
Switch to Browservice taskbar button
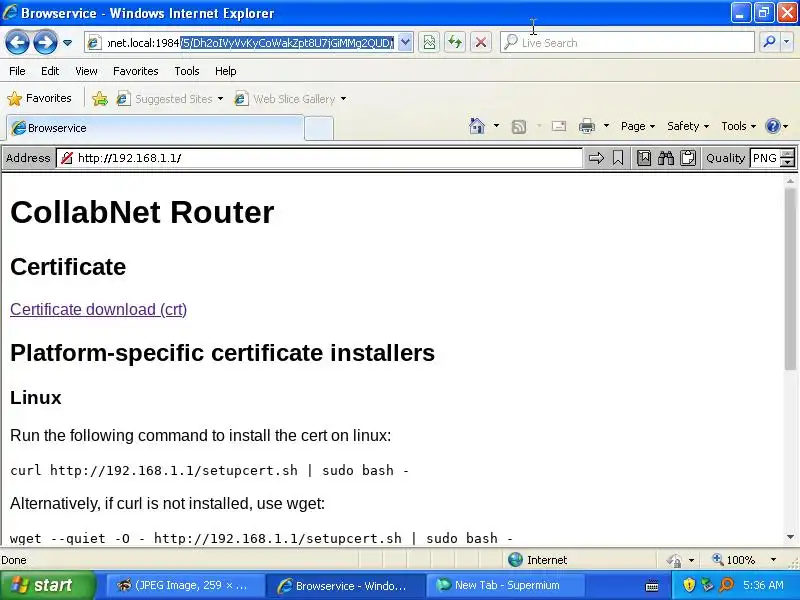click(x=345, y=586)
